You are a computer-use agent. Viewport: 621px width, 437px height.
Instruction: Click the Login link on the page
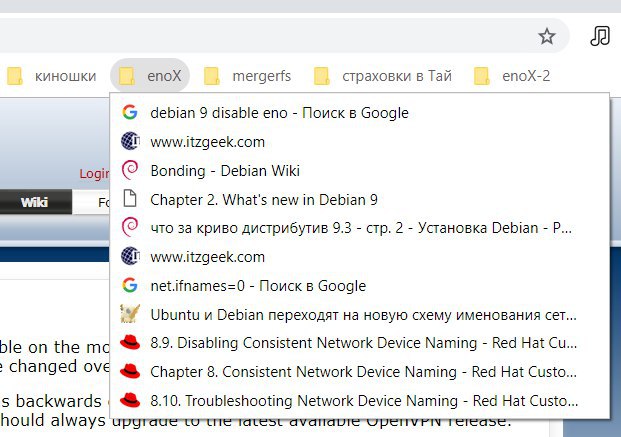[94, 174]
